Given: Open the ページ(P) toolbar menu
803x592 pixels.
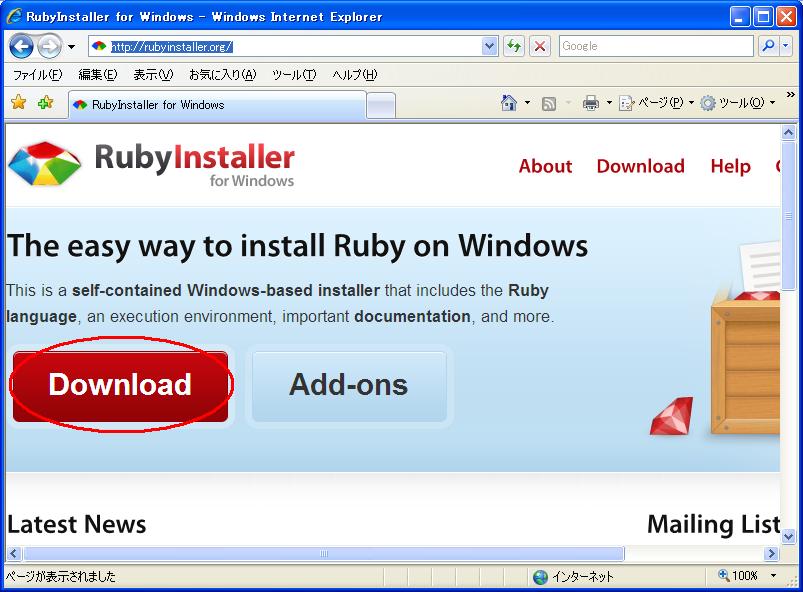Looking at the screenshot, I should point(657,103).
